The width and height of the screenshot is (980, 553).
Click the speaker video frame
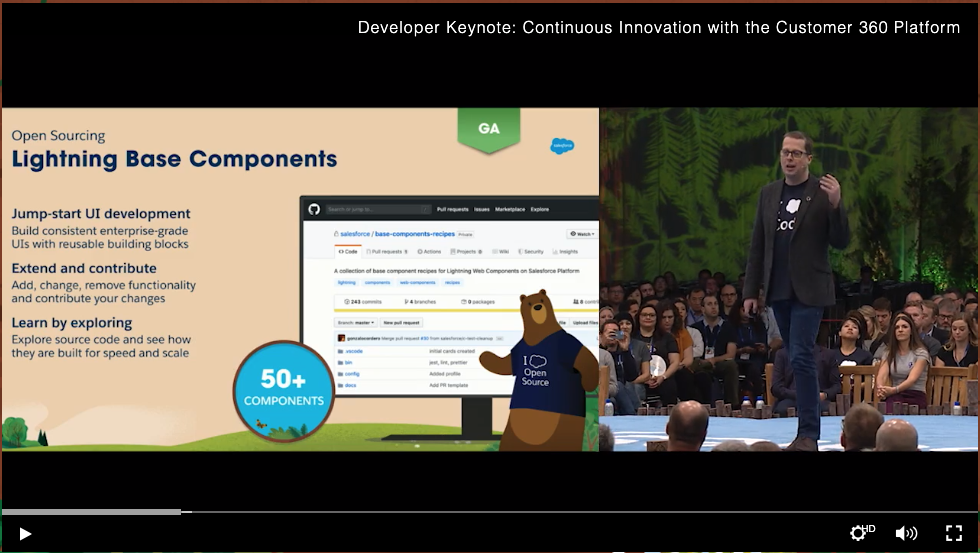(x=788, y=279)
